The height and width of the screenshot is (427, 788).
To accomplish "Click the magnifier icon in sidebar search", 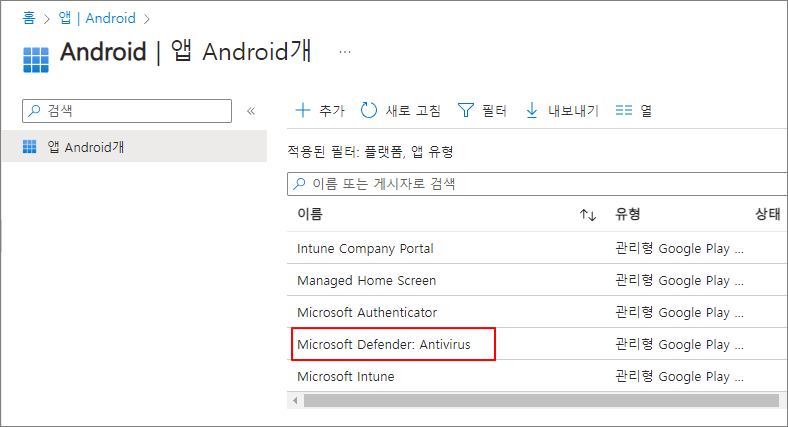I will (x=34, y=111).
